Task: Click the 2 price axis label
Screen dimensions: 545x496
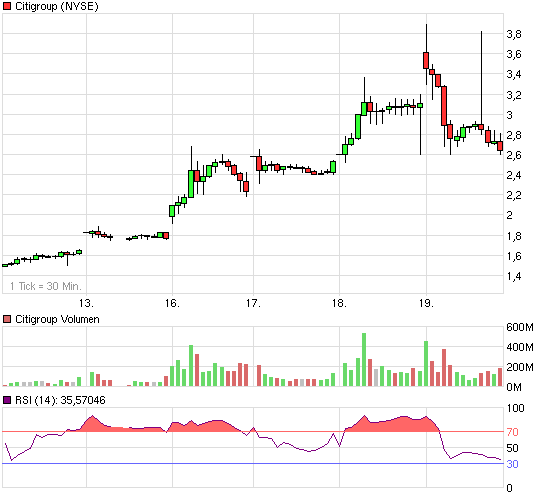Action: [x=510, y=215]
